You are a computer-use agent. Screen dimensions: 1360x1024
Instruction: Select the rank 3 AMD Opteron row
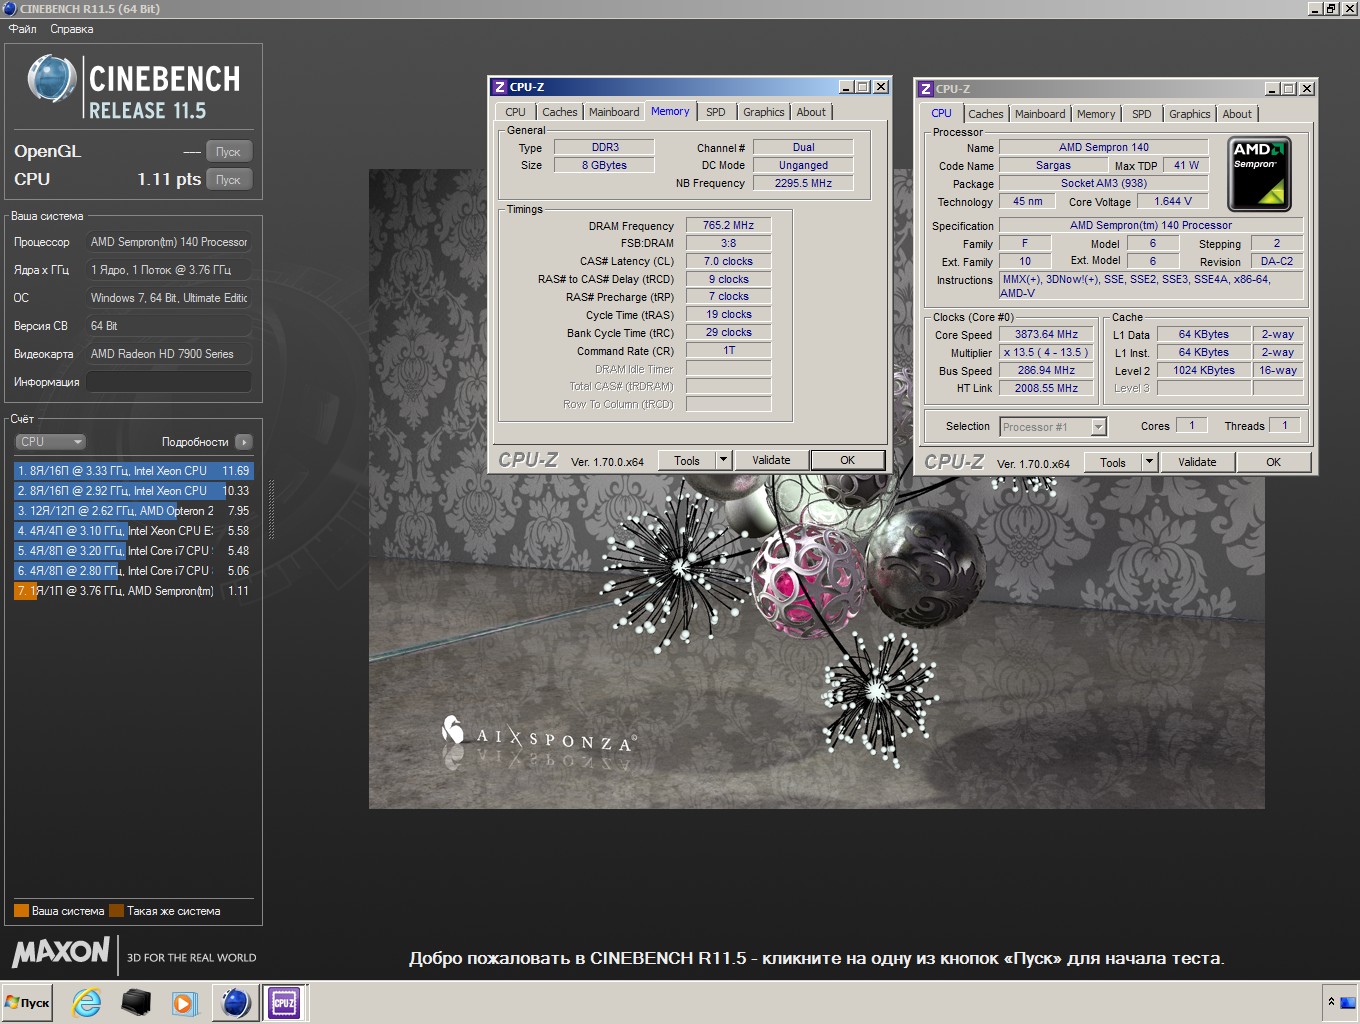click(134, 511)
